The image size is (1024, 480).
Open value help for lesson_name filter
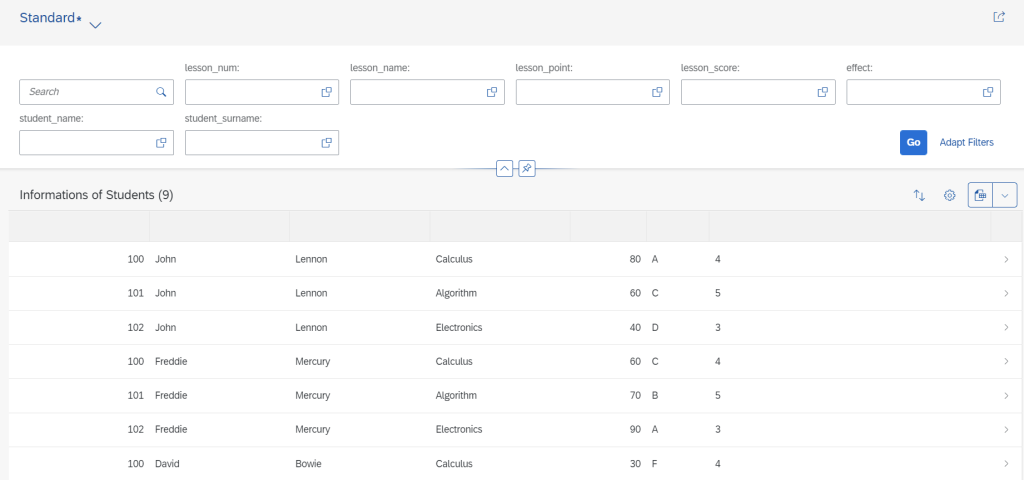492,92
